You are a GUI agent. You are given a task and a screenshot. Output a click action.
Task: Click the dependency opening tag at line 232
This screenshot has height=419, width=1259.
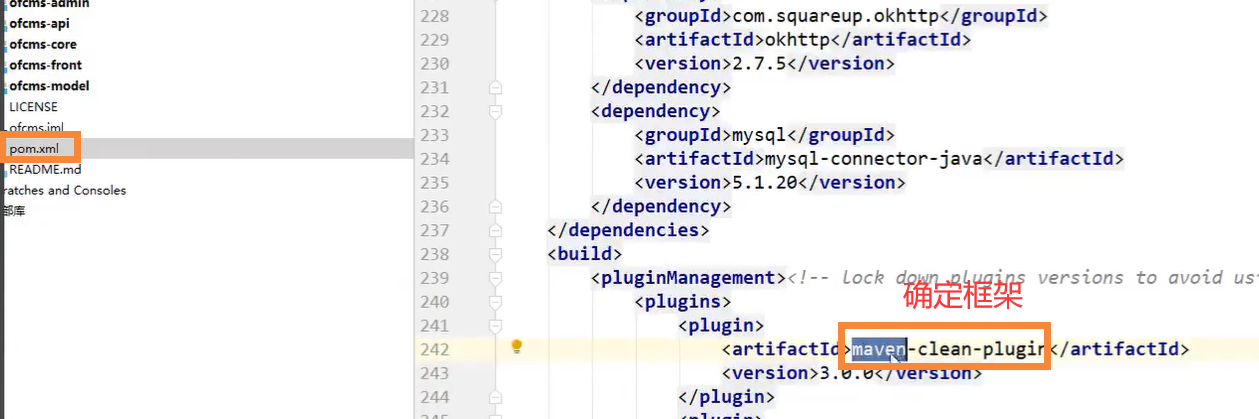pyautogui.click(x=656, y=111)
